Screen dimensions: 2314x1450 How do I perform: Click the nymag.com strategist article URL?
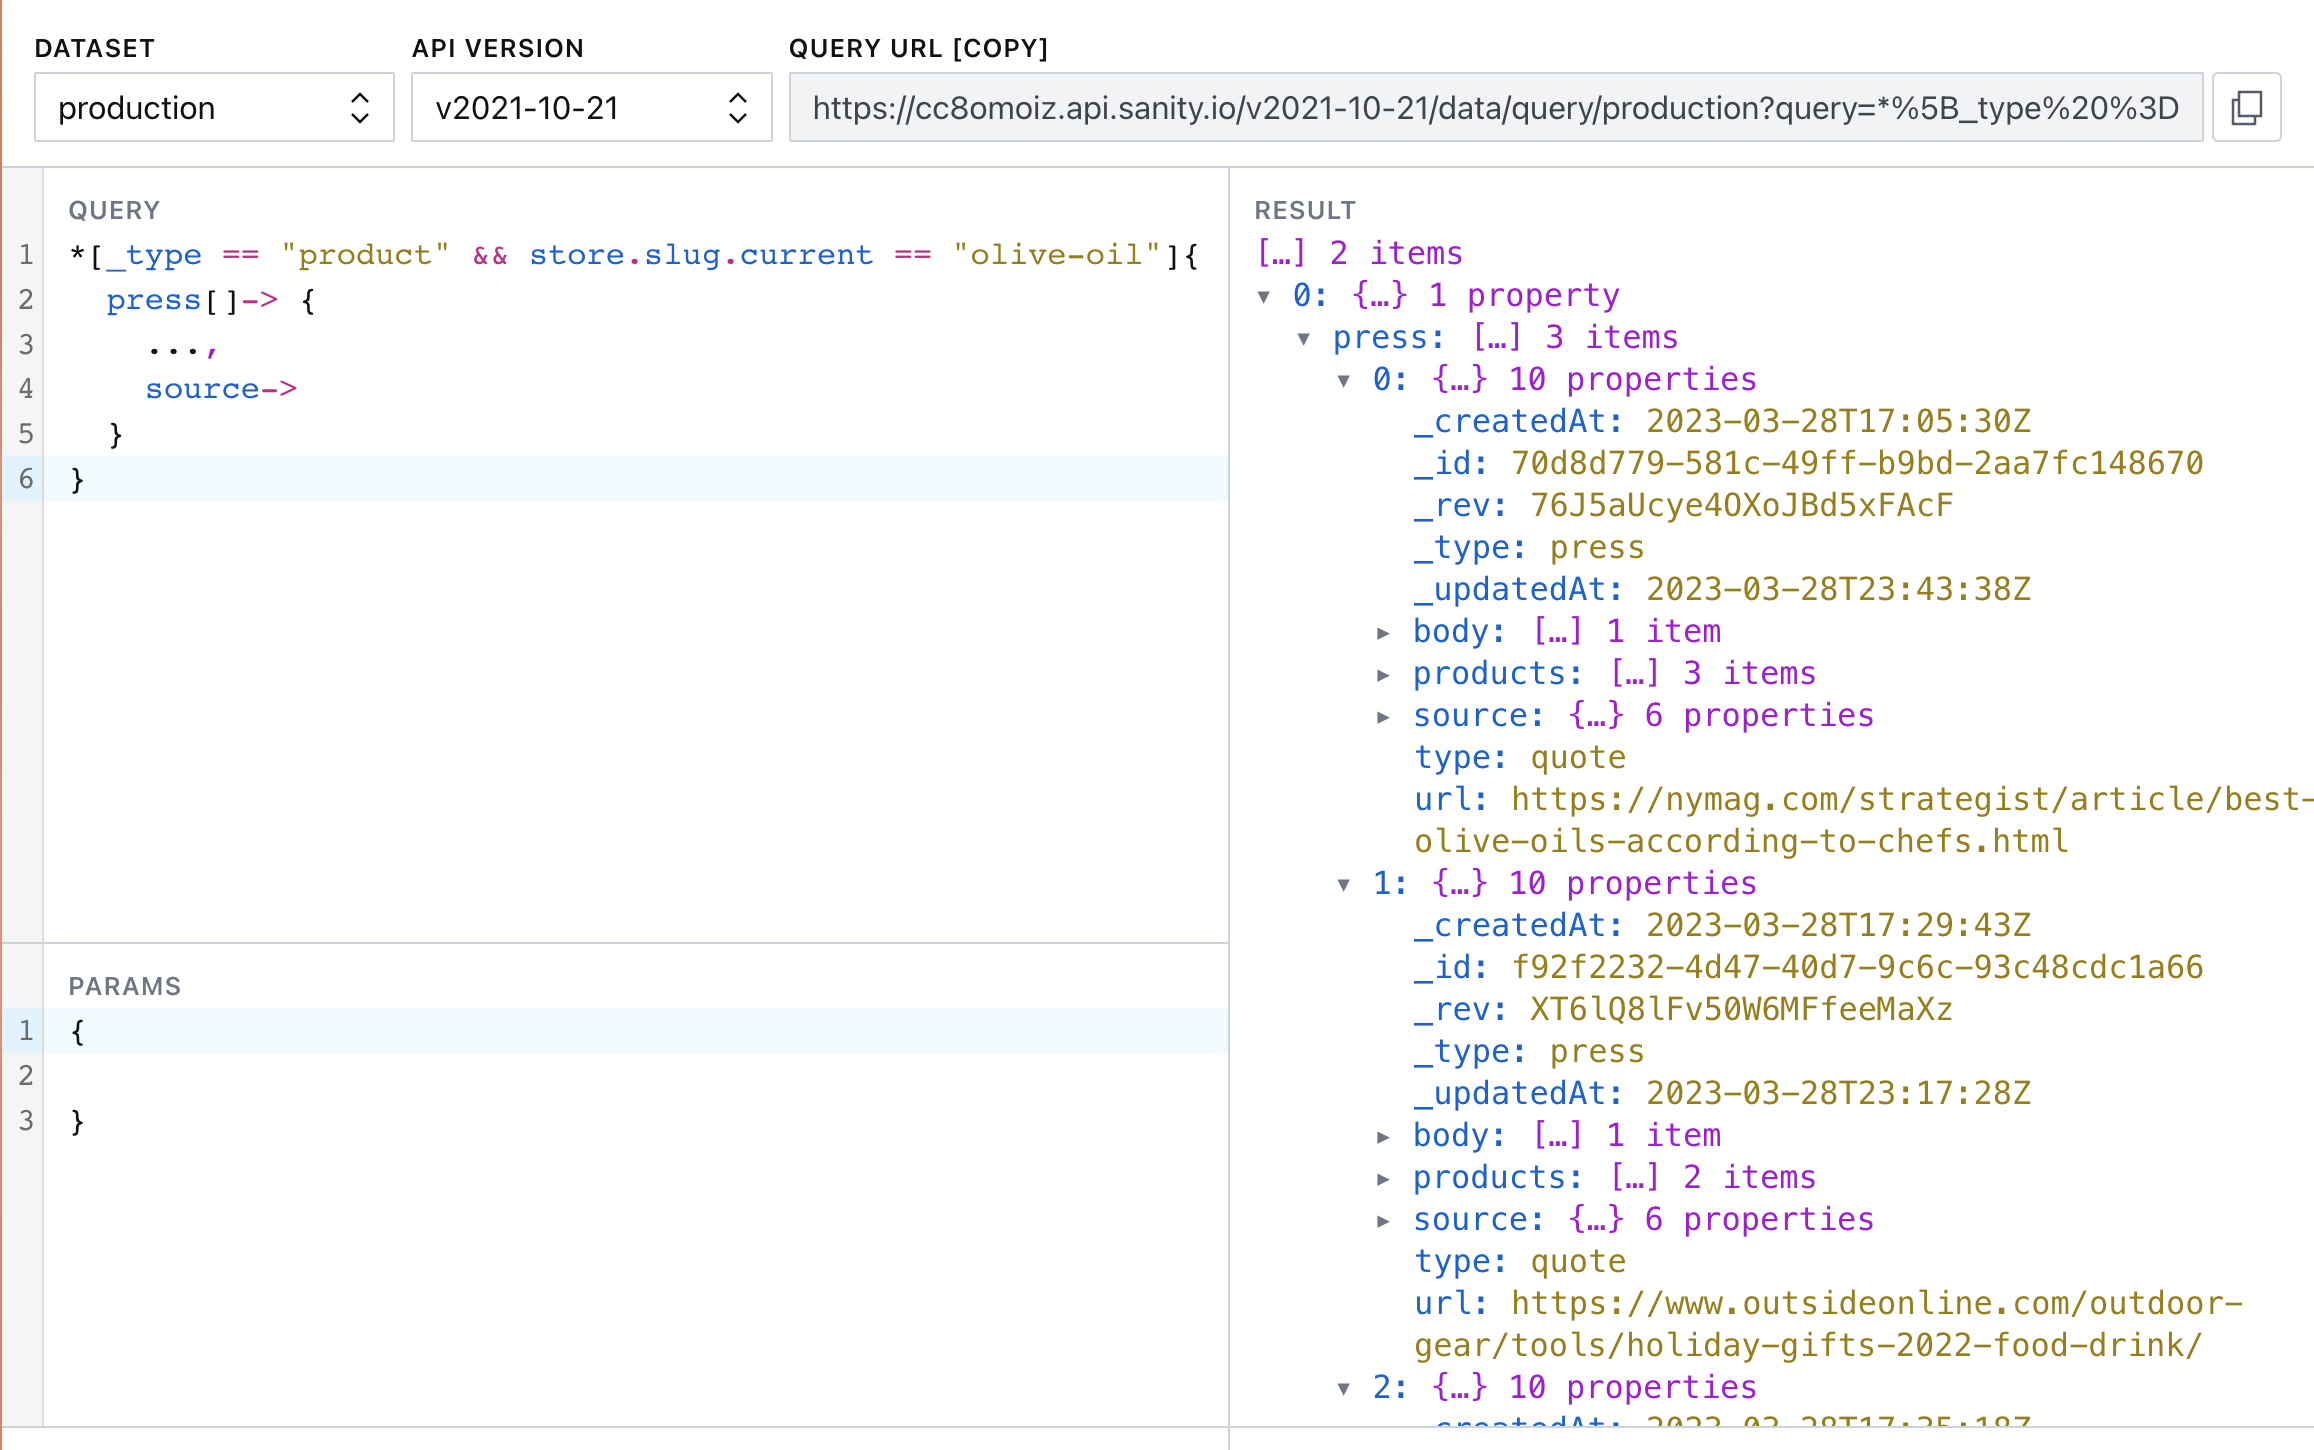click(x=1900, y=800)
